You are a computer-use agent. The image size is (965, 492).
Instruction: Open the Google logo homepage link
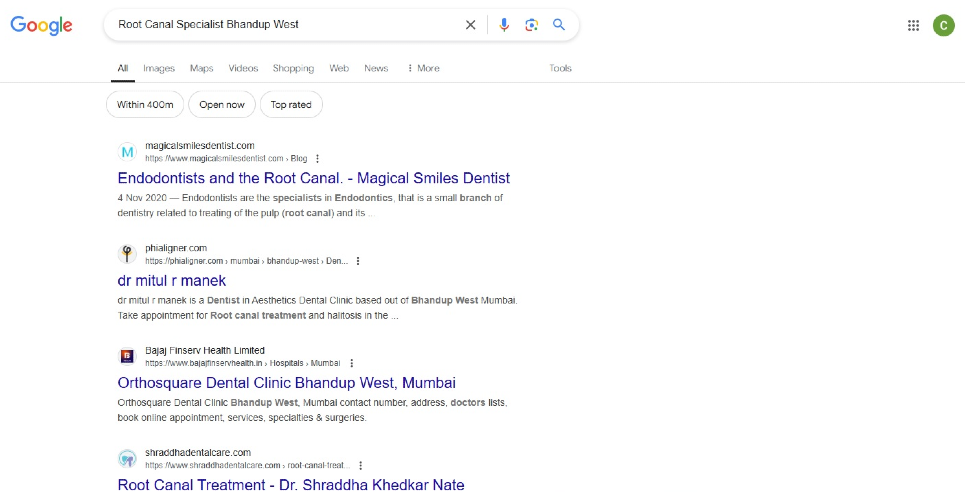tap(41, 25)
